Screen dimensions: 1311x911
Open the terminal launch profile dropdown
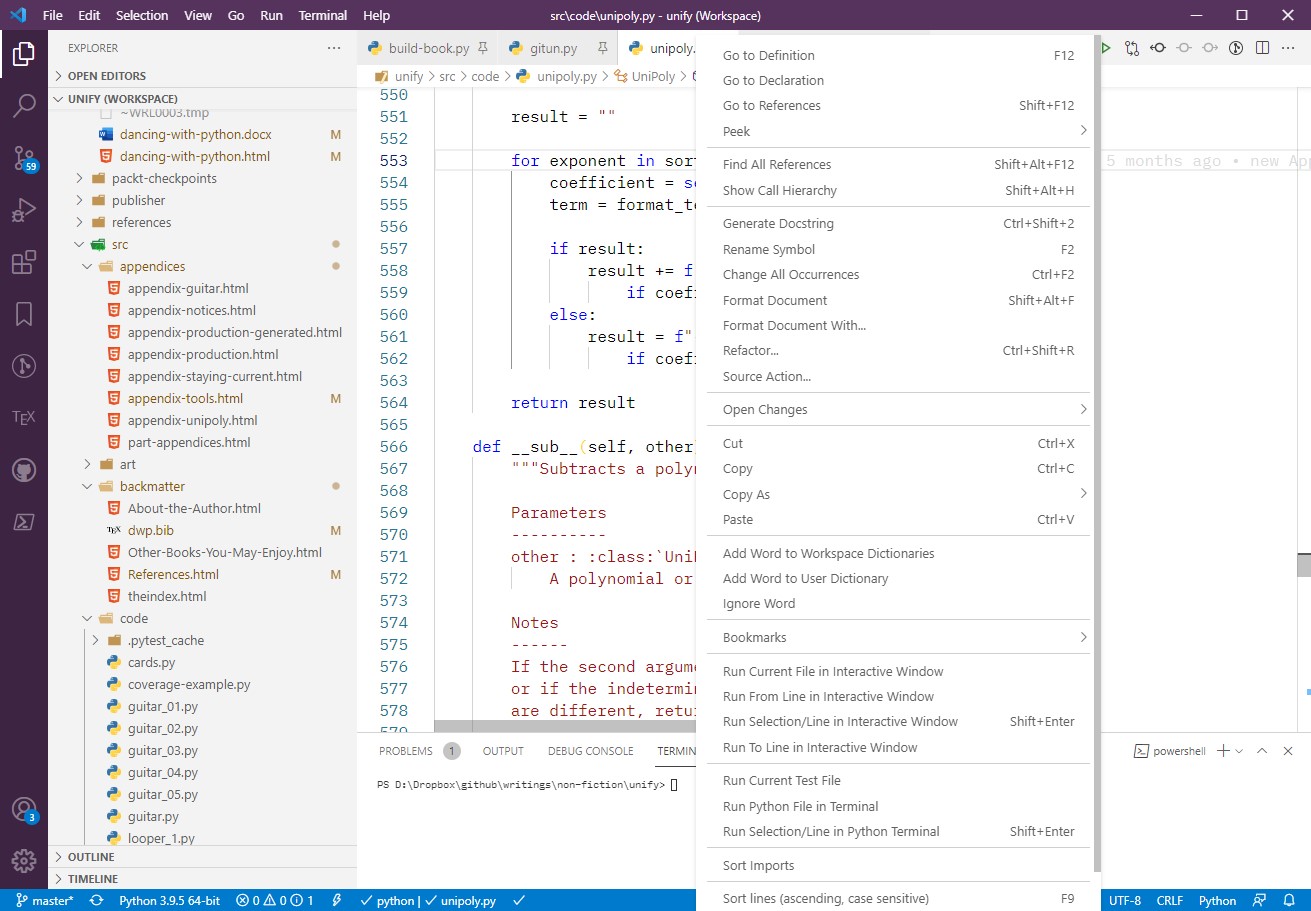coord(1240,751)
